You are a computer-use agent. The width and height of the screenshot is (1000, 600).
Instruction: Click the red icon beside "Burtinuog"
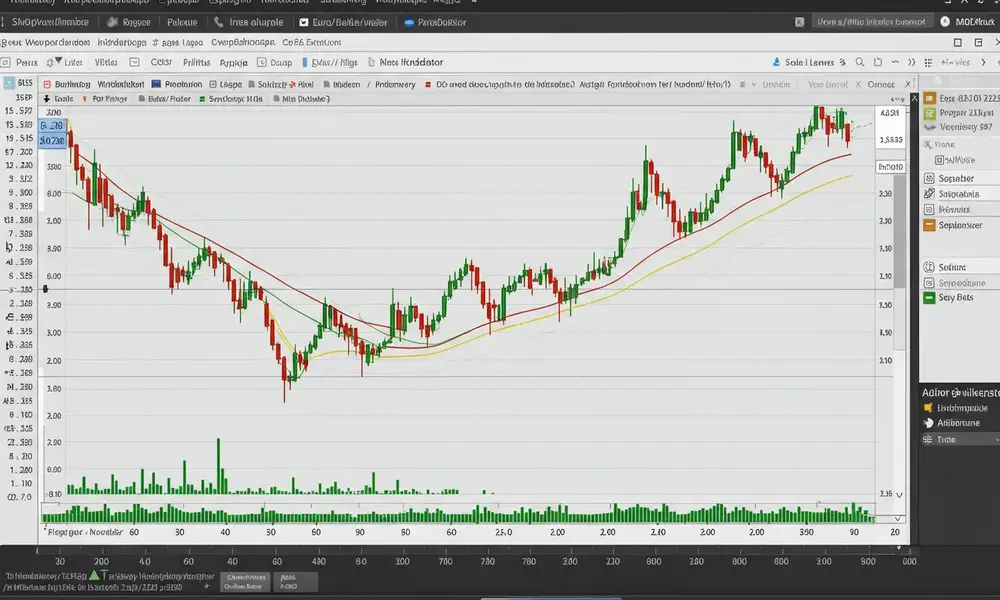(47, 84)
